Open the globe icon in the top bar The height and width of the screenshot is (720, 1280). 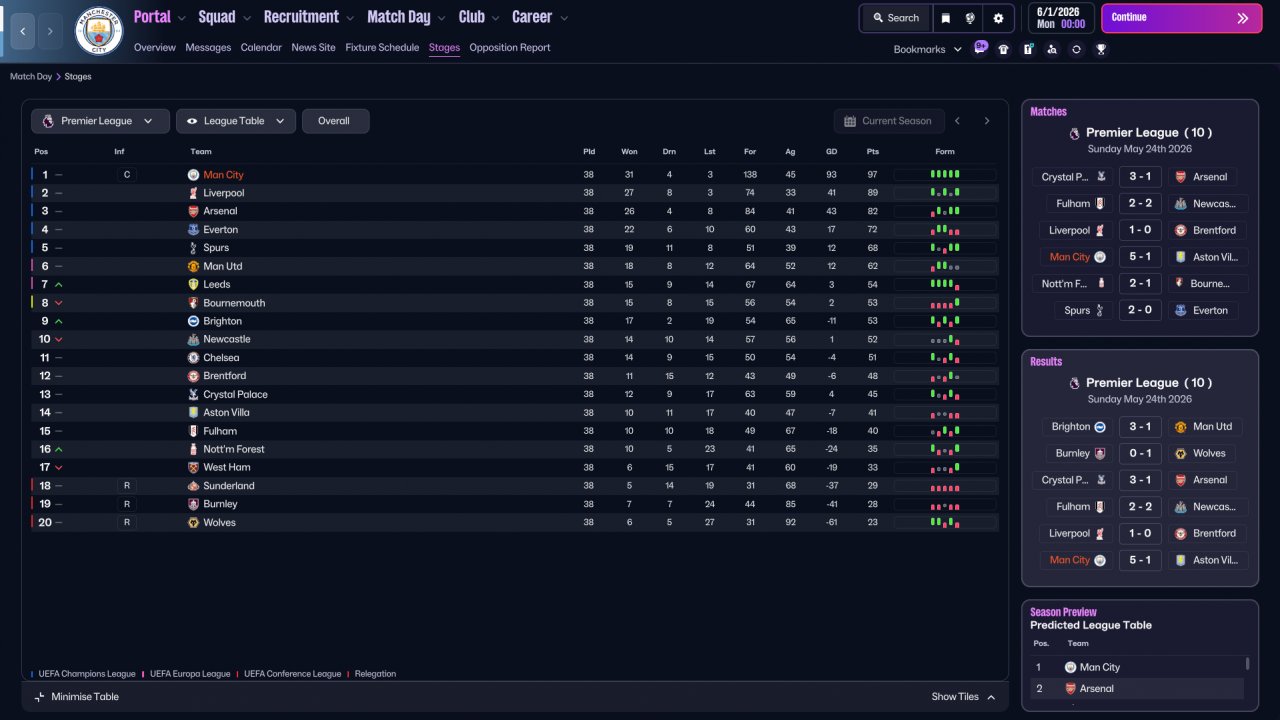[970, 18]
